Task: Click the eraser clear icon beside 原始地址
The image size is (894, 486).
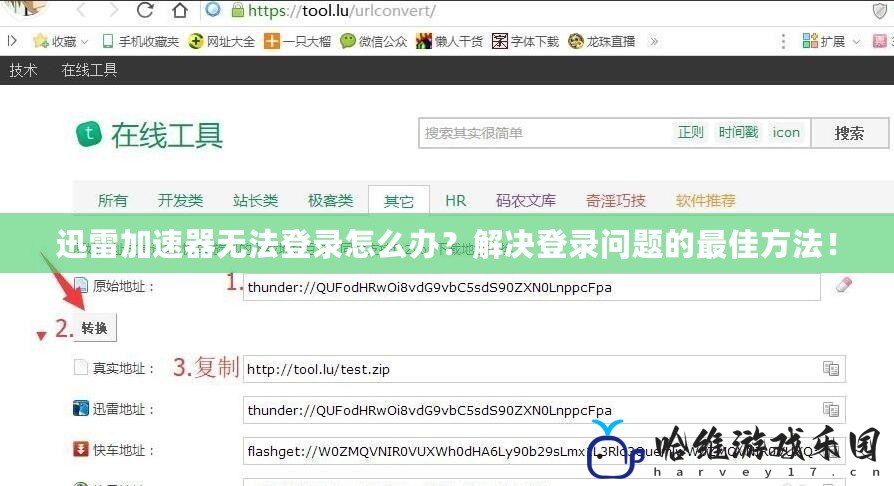Action: click(x=843, y=285)
